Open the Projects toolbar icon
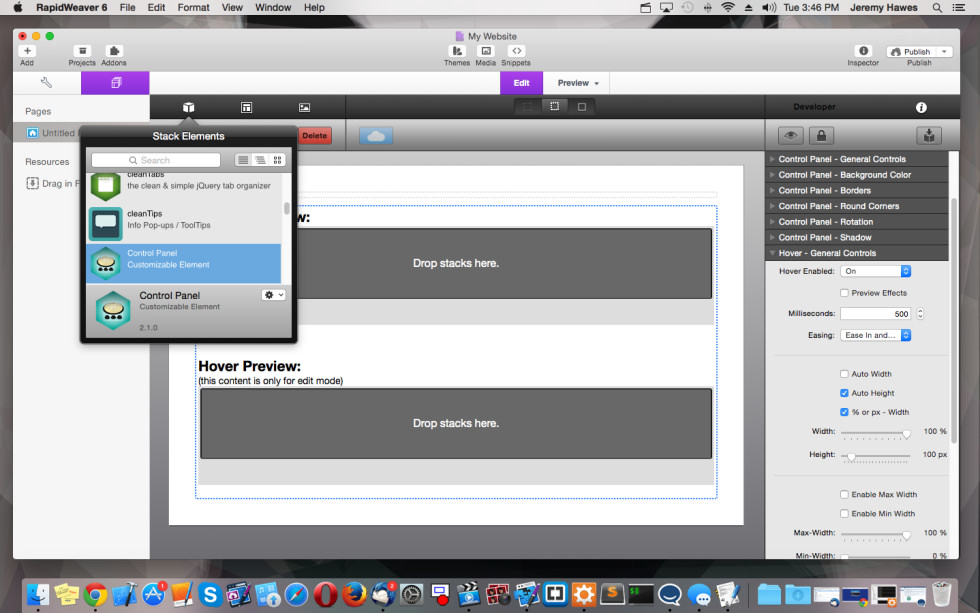The height and width of the screenshot is (613, 980). (x=82, y=51)
